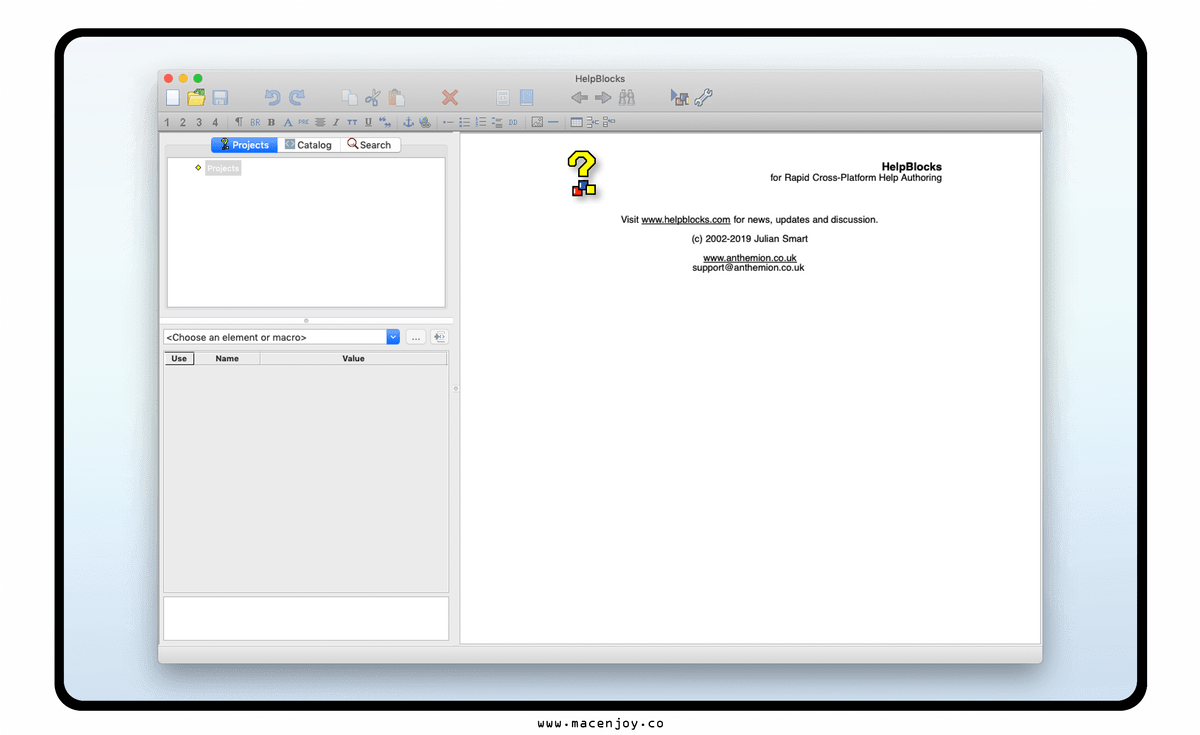Paste from clipboard icon

point(397,98)
